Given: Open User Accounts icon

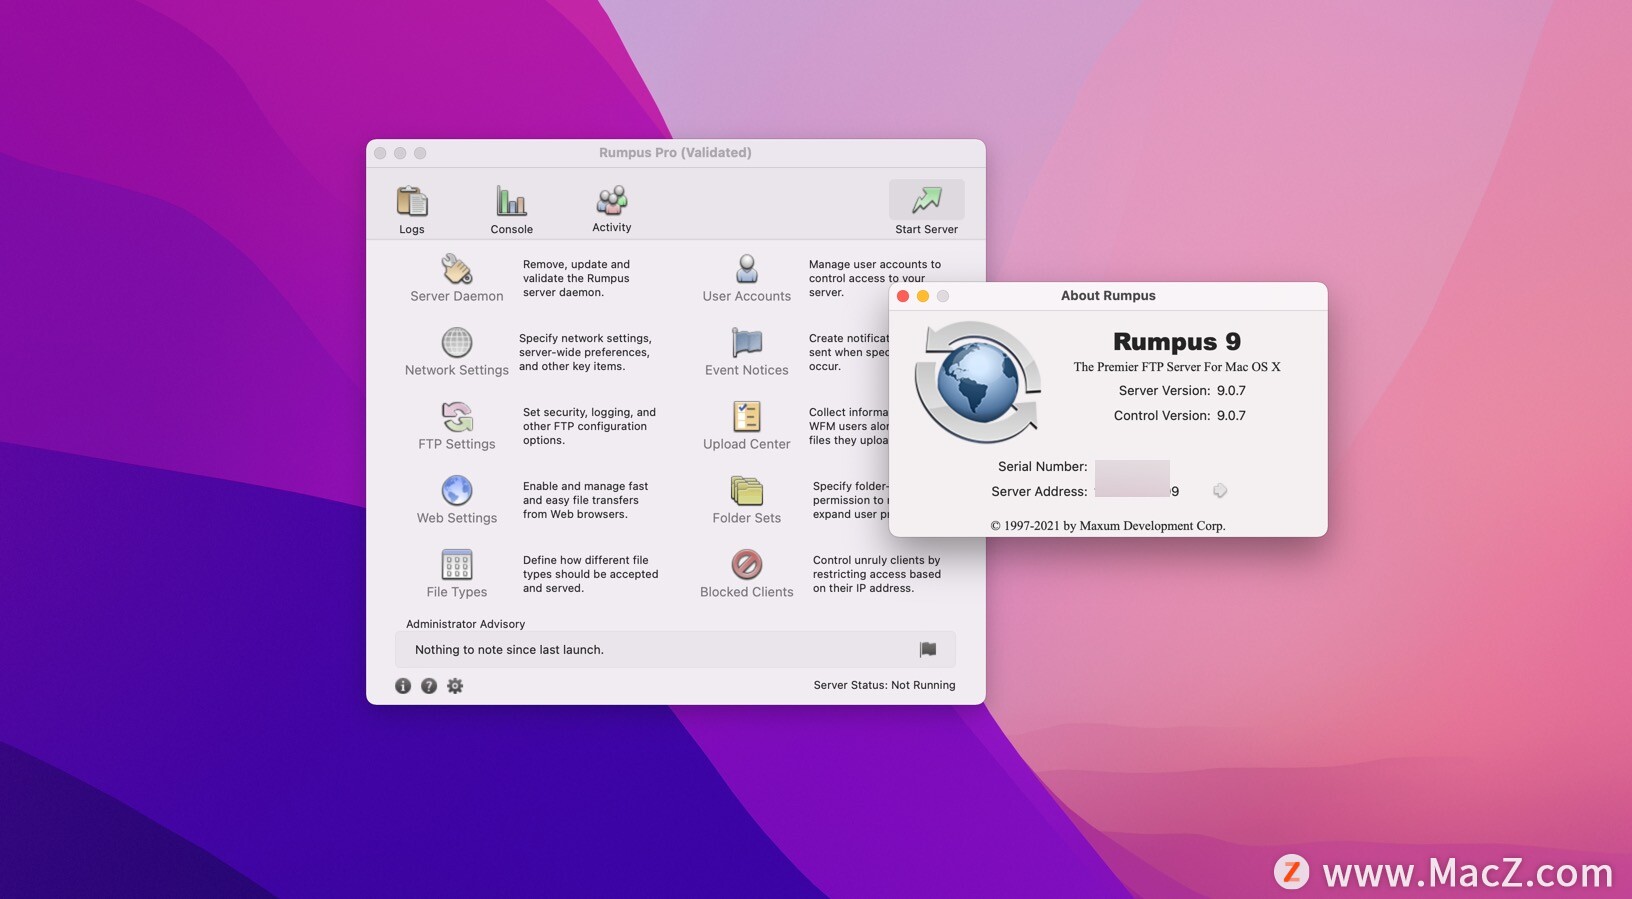Looking at the screenshot, I should pyautogui.click(x=747, y=269).
